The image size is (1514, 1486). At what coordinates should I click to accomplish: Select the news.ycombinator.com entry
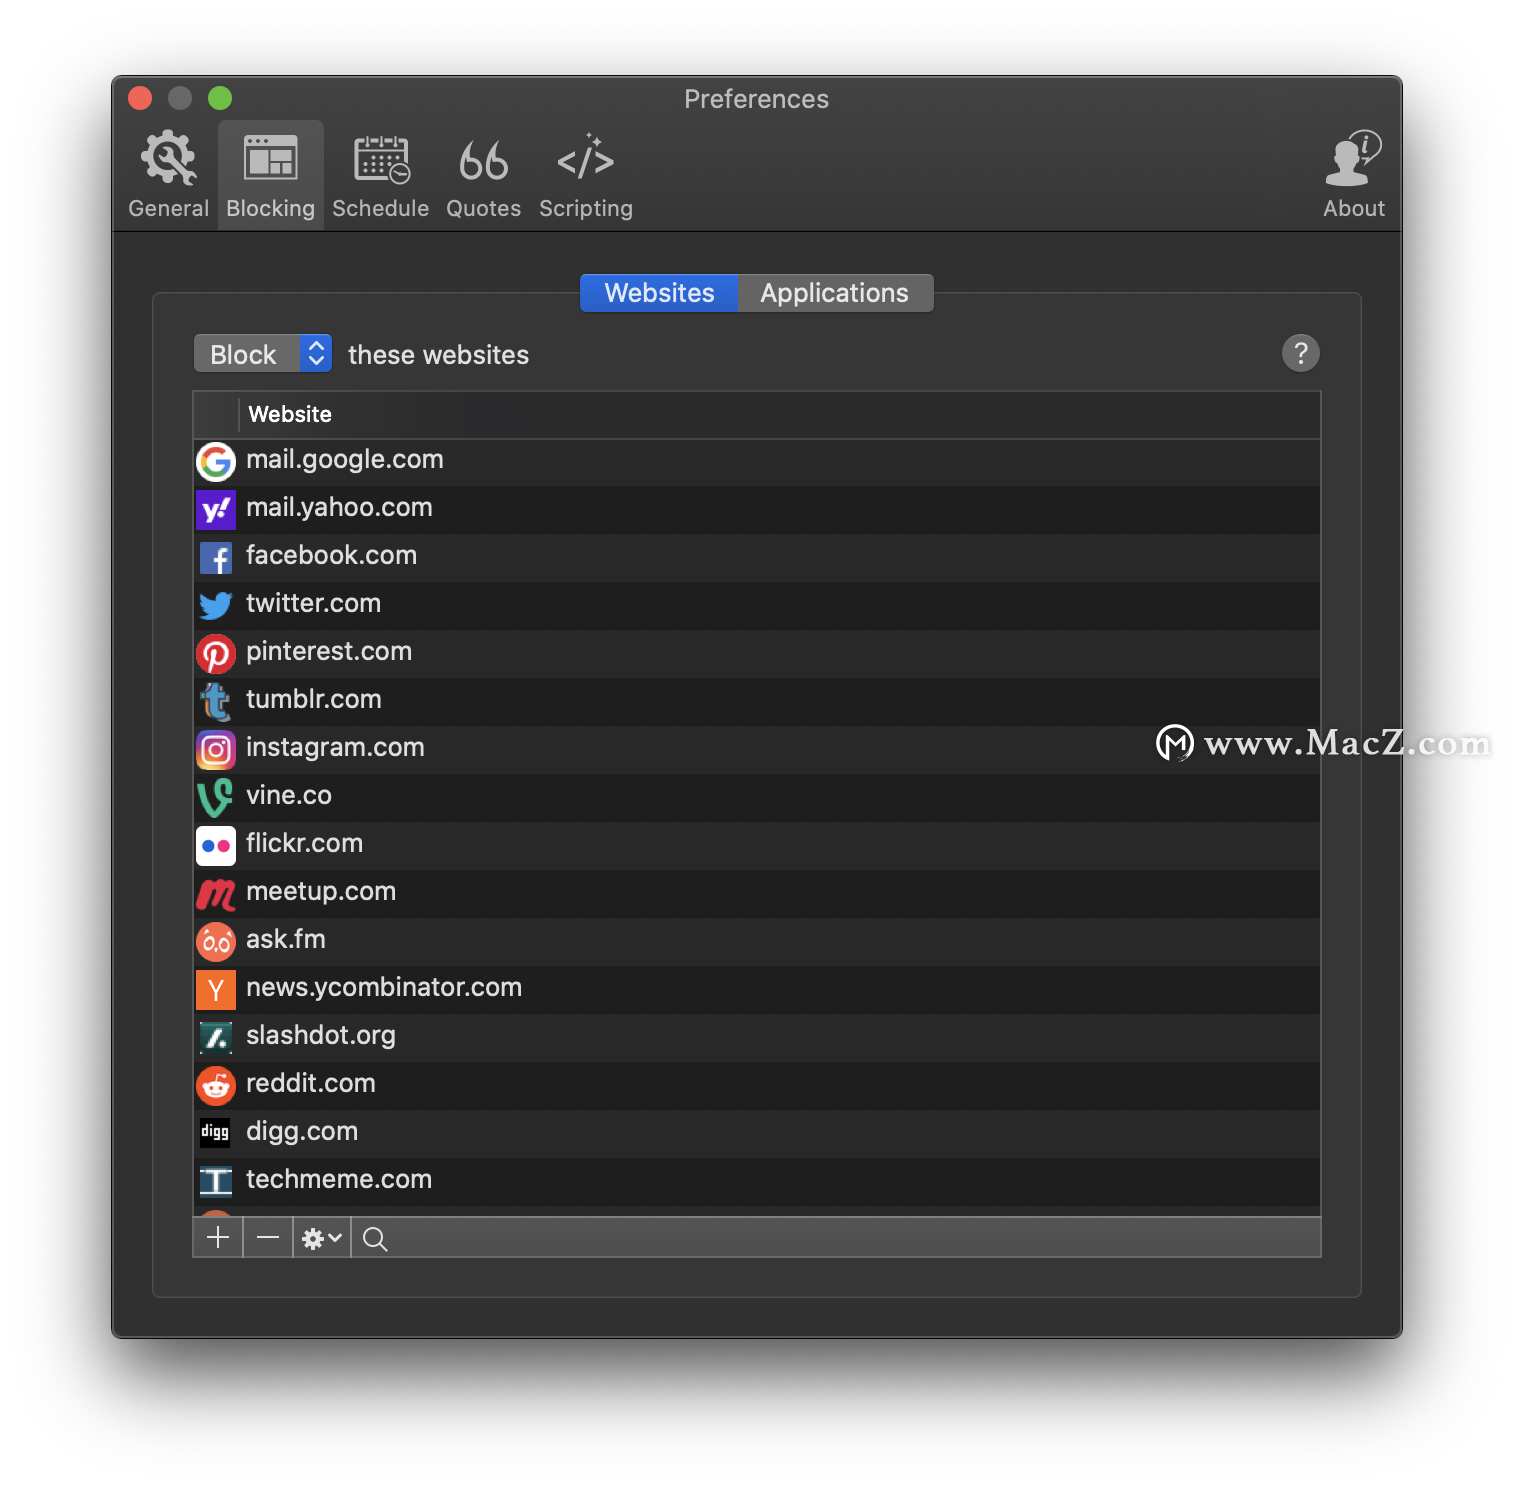(757, 989)
